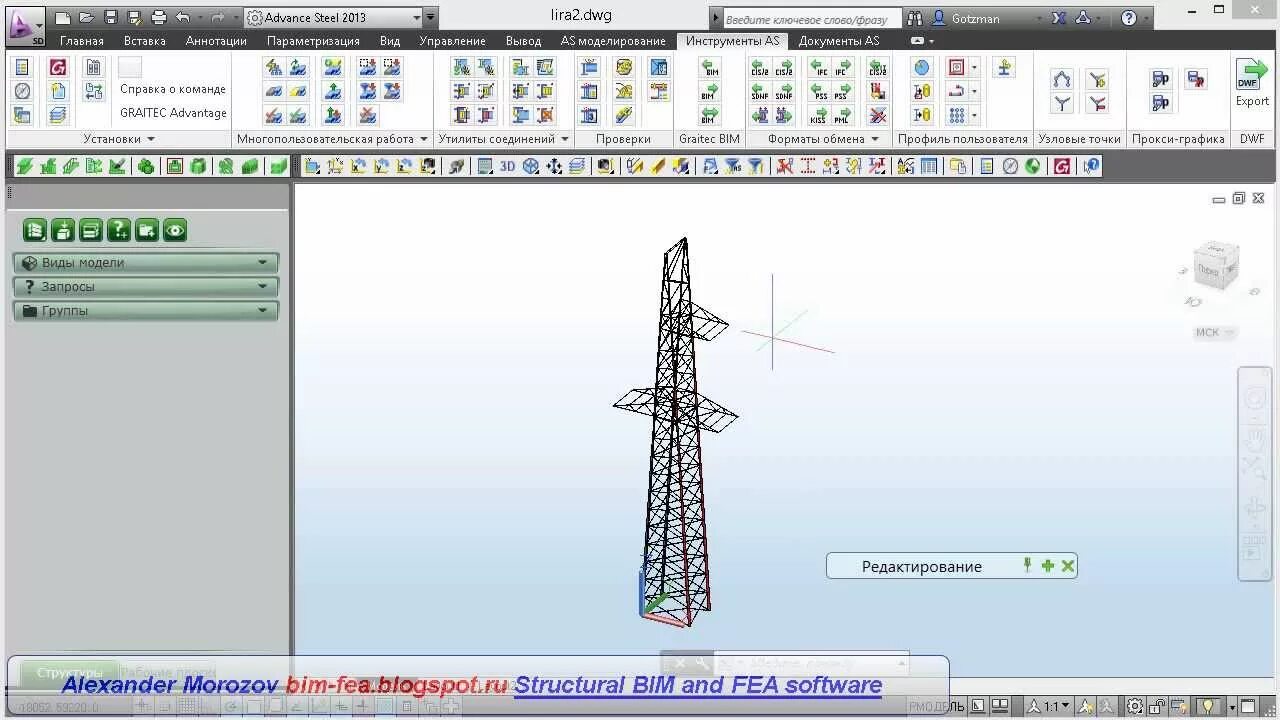
Task: Open the quick access toolbar customize arrow
Action: point(430,18)
